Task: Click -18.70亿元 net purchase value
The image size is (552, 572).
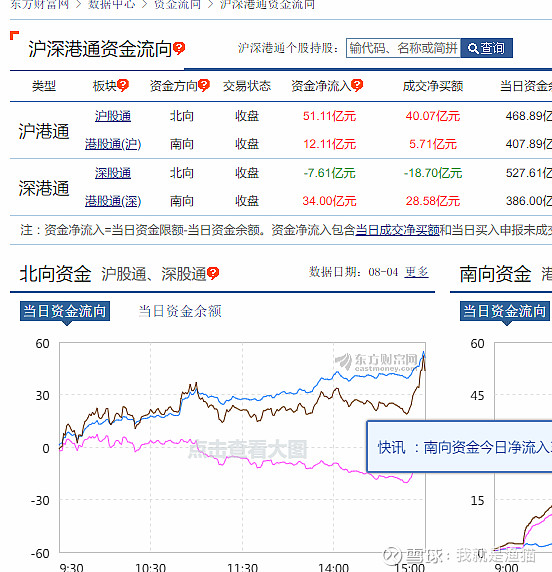Action: tap(433, 173)
